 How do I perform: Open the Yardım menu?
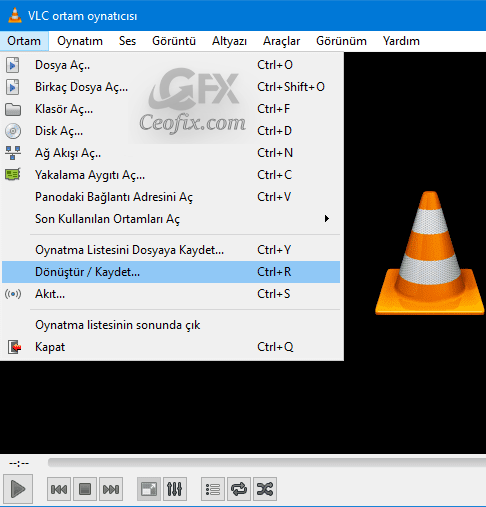(401, 41)
